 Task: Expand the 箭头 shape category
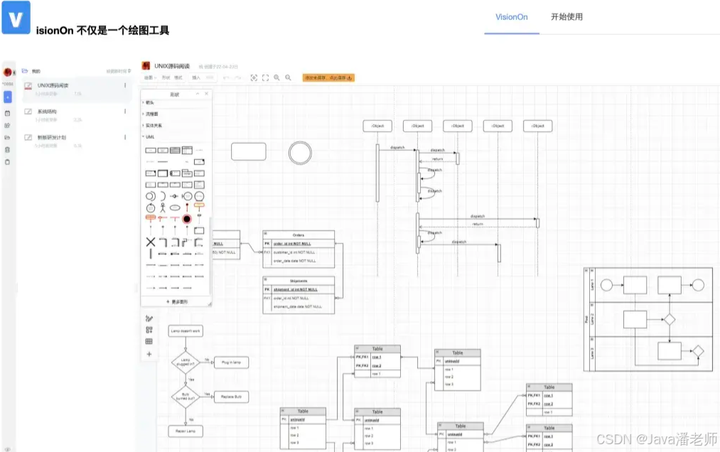[x=150, y=102]
